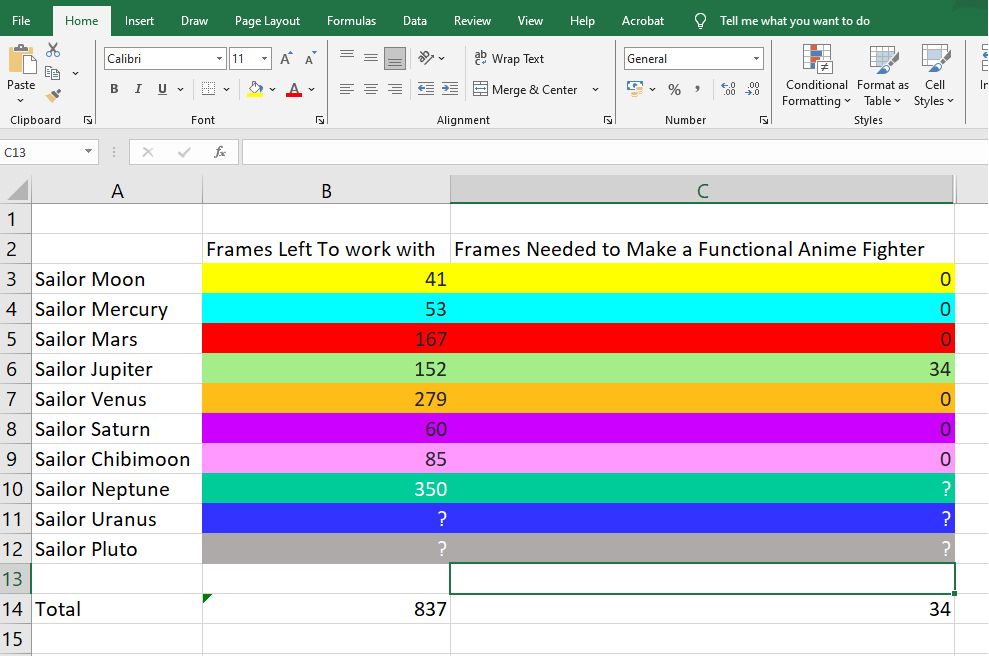
Task: Switch to the Page Layout tab
Action: (267, 21)
